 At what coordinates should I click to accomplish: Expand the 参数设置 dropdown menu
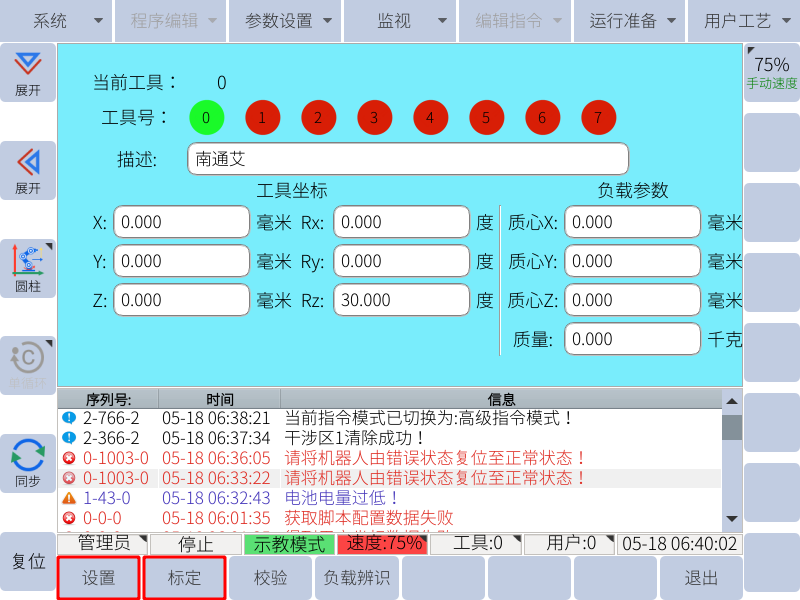(285, 20)
